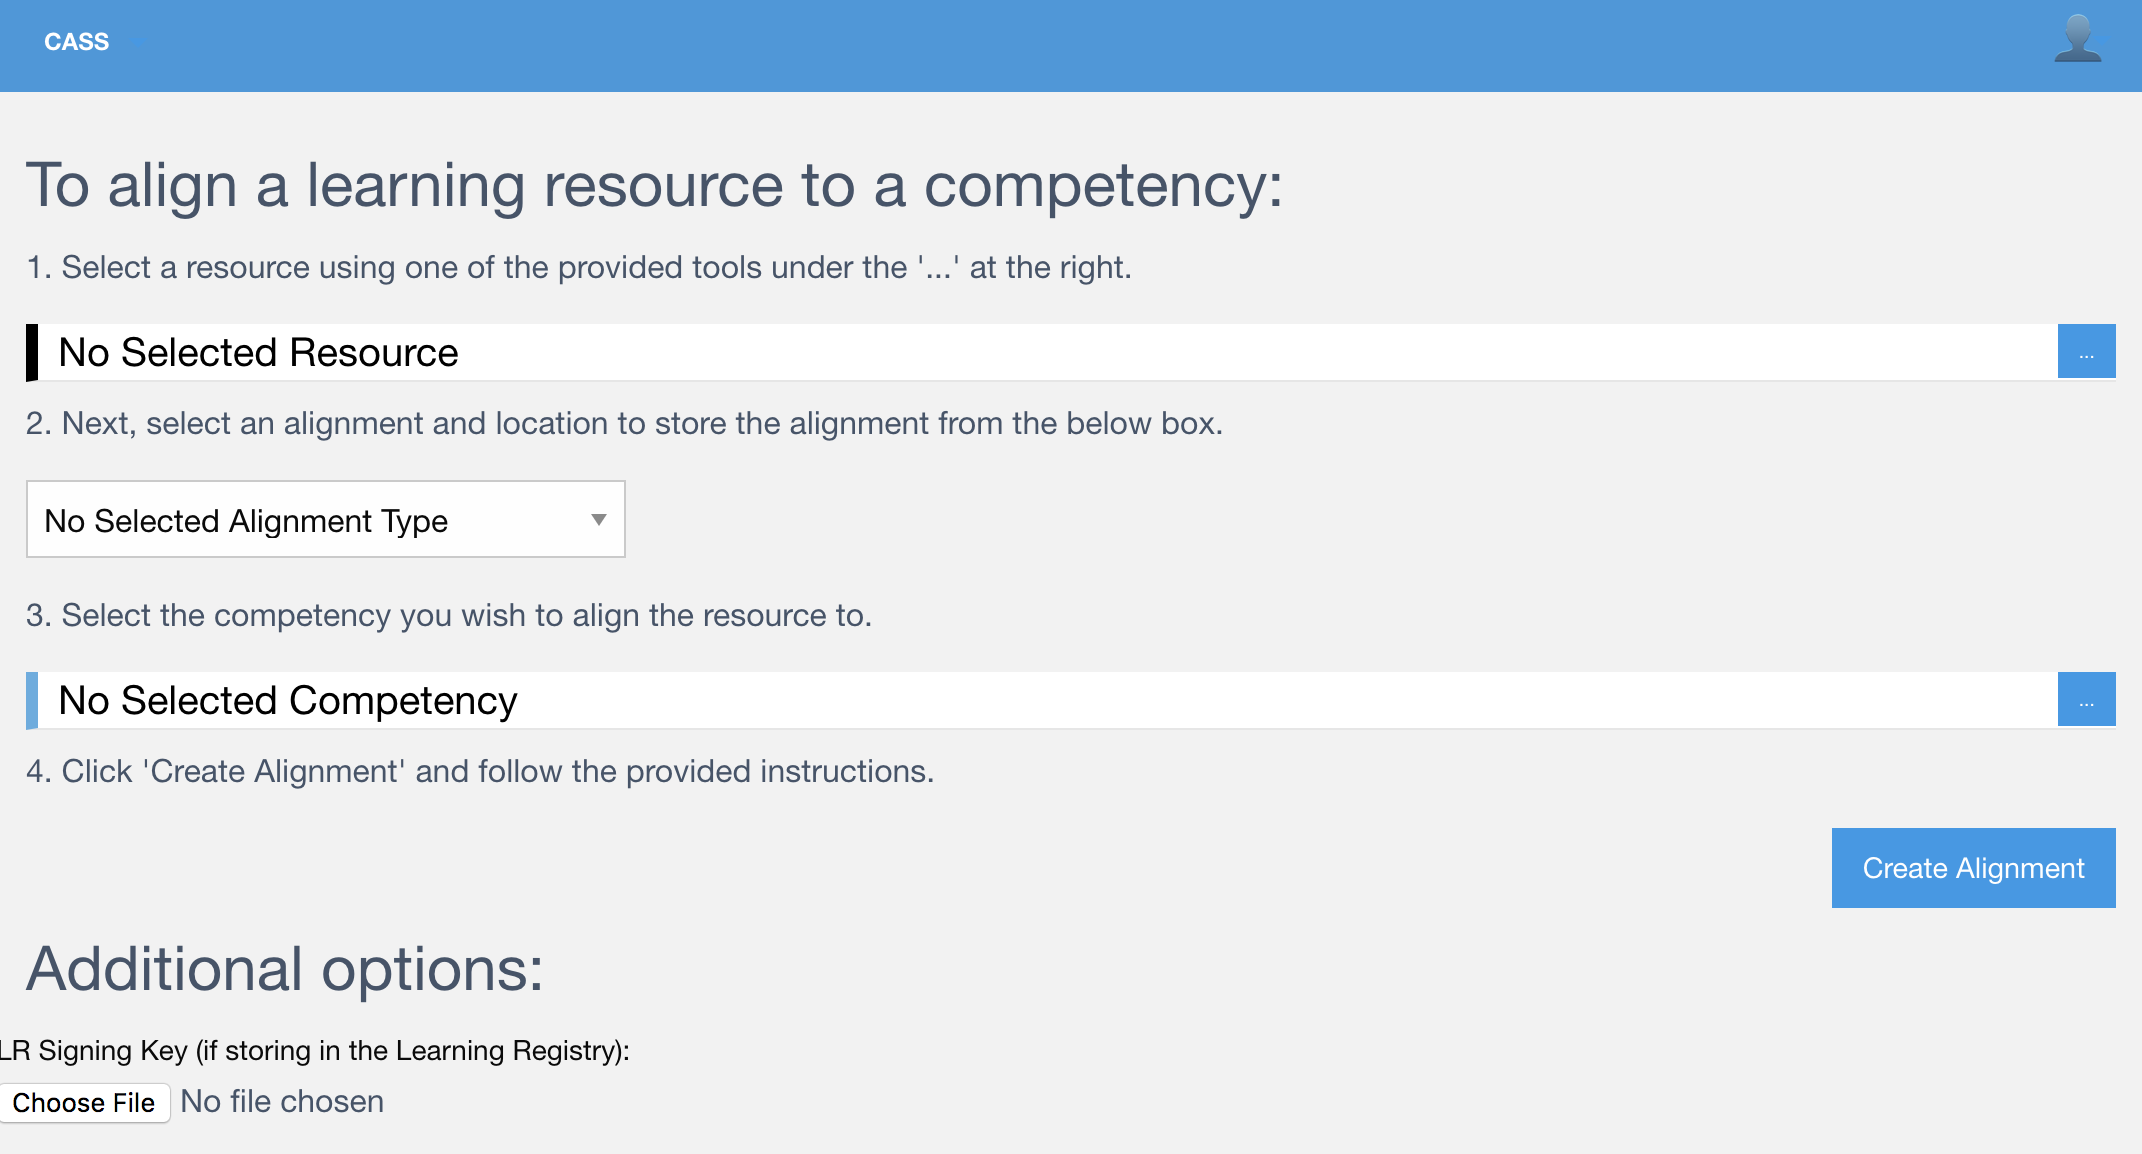Click the account avatar in the header
Screen dimensions: 2142x1154
pos(2076,42)
